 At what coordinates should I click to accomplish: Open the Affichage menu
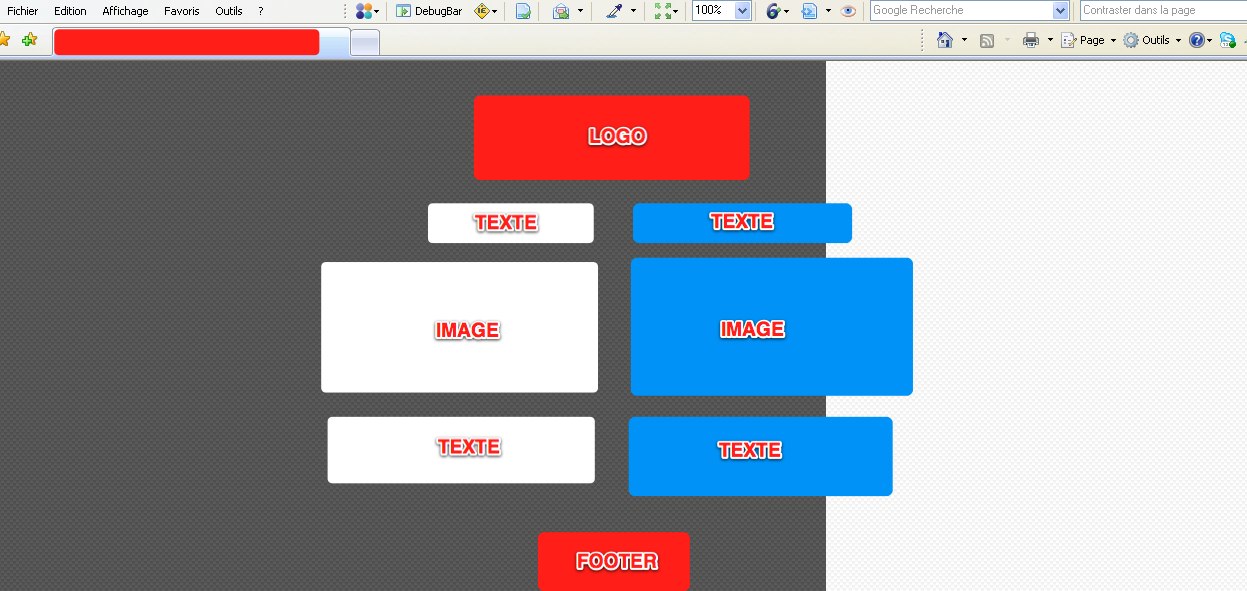[x=125, y=11]
